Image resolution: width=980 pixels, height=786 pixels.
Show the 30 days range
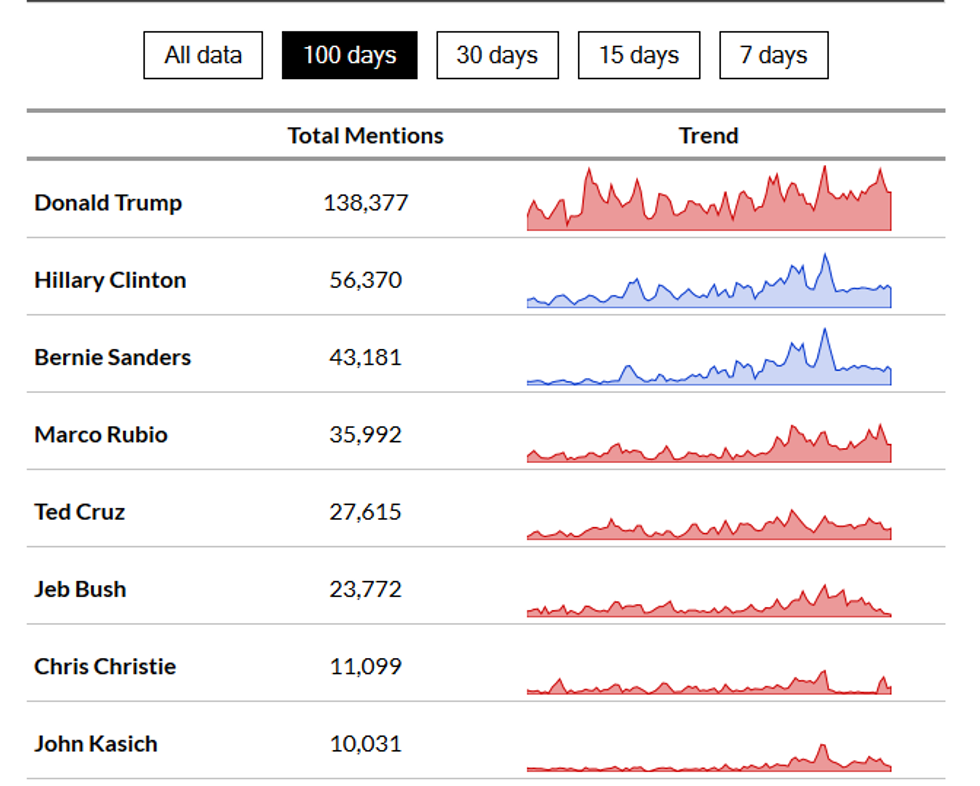[x=497, y=55]
